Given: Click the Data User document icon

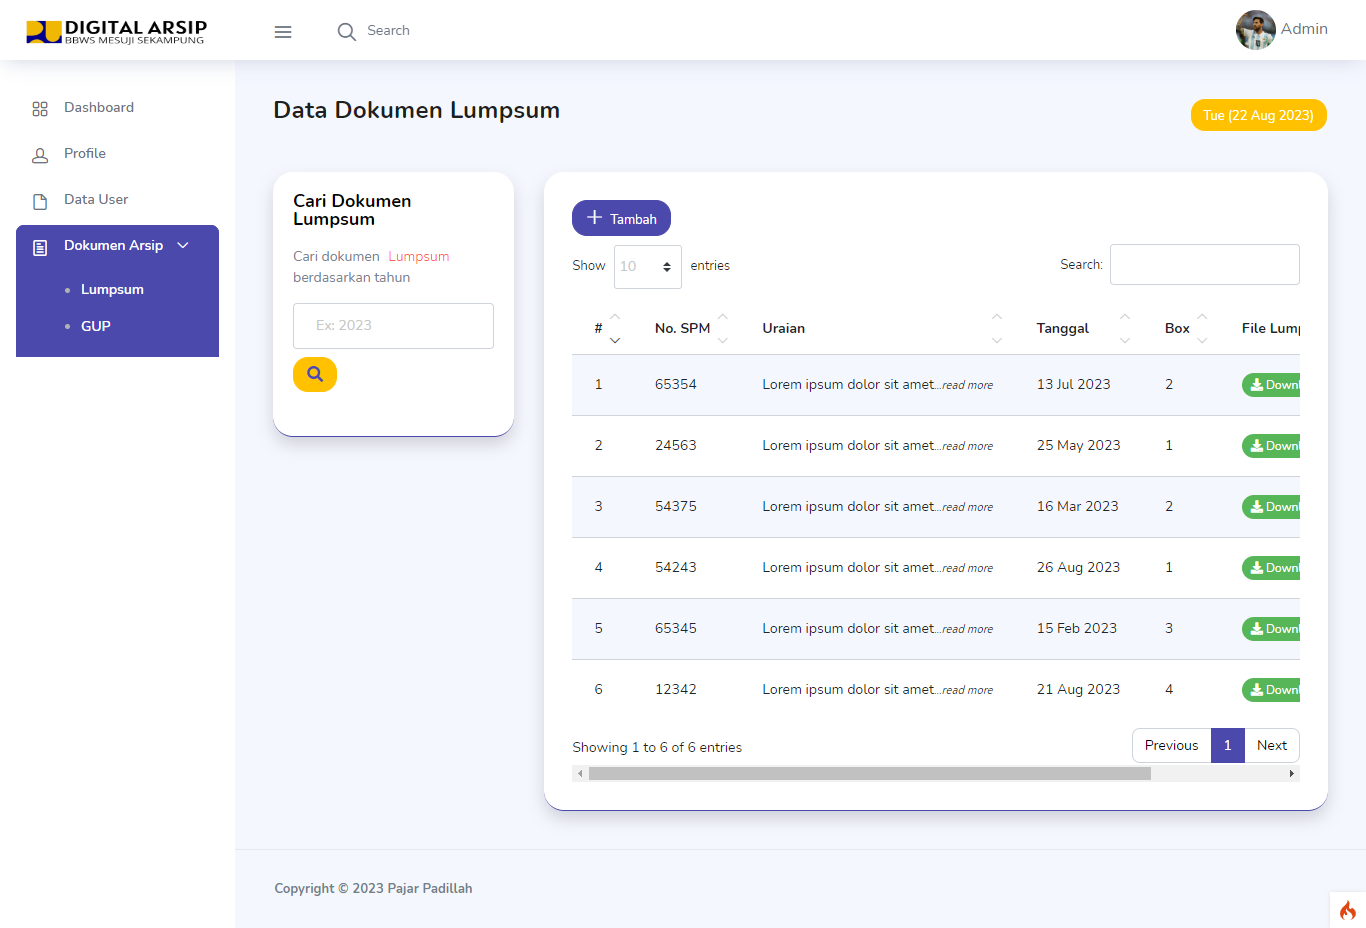Looking at the screenshot, I should 40,199.
